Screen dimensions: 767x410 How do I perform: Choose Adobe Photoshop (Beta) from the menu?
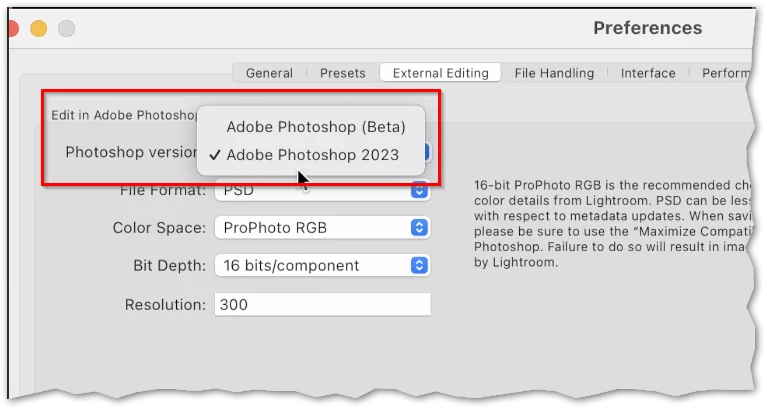(x=315, y=127)
